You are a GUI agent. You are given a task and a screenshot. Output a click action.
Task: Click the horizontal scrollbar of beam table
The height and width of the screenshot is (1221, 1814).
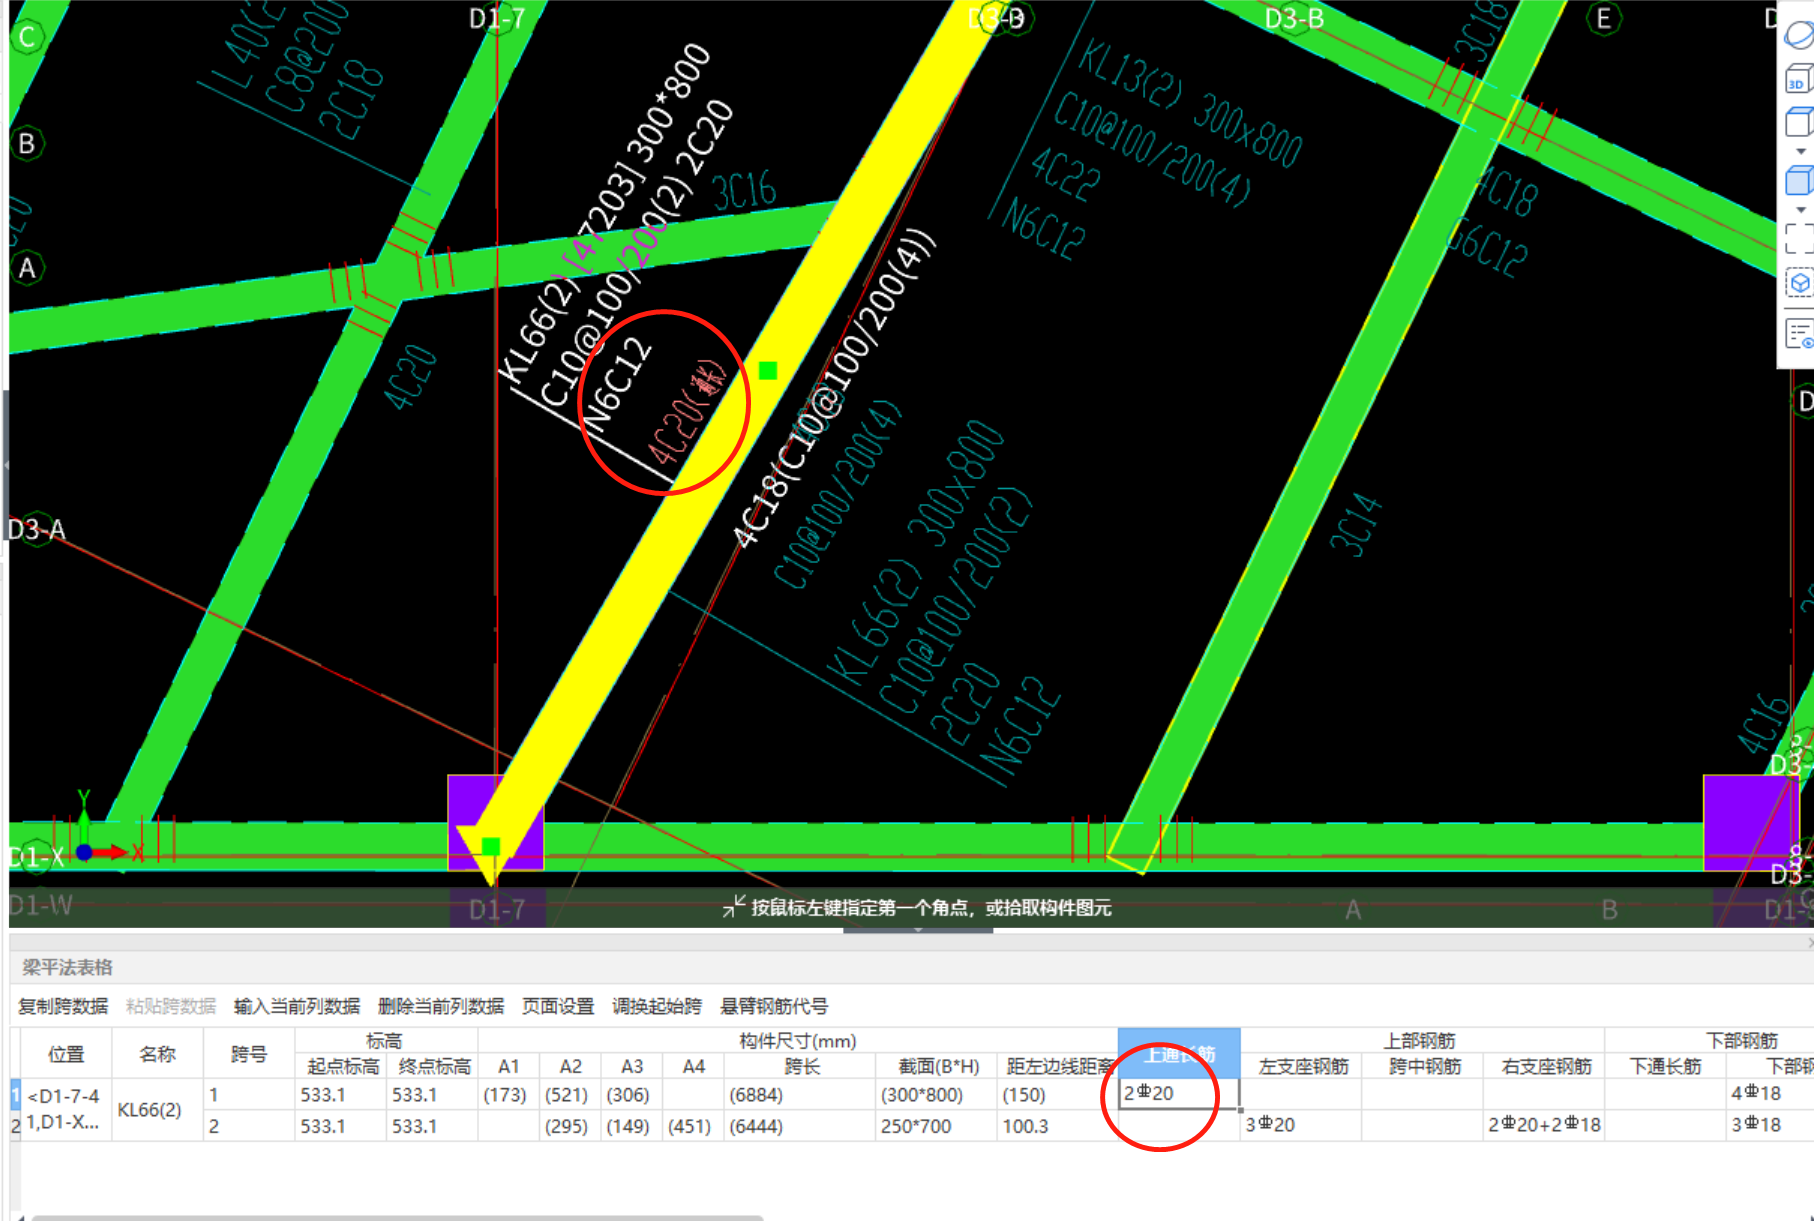point(397,1217)
